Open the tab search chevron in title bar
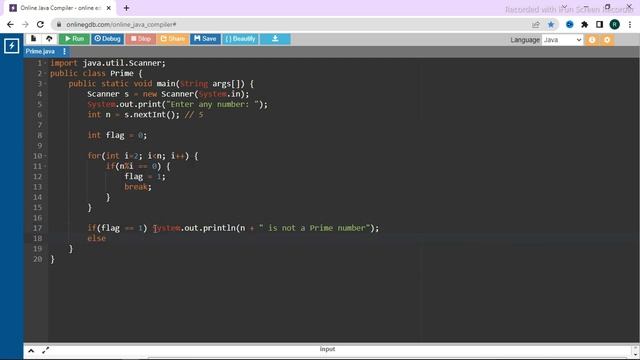The width and height of the screenshot is (640, 360). tap(564, 7)
